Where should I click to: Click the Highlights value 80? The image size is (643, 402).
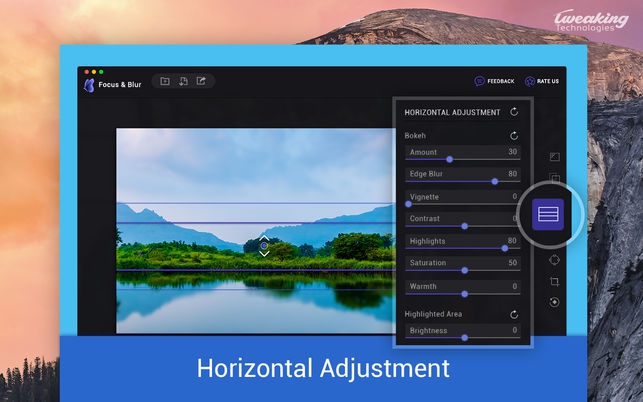512,241
